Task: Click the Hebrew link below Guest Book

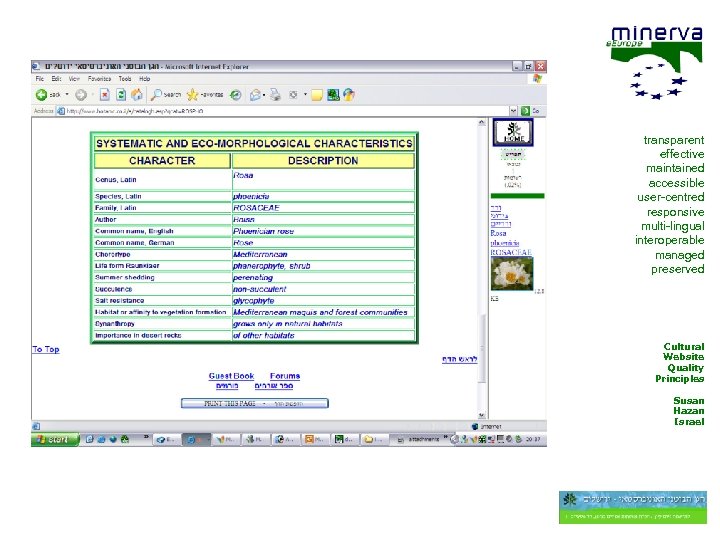Action: tap(227, 386)
